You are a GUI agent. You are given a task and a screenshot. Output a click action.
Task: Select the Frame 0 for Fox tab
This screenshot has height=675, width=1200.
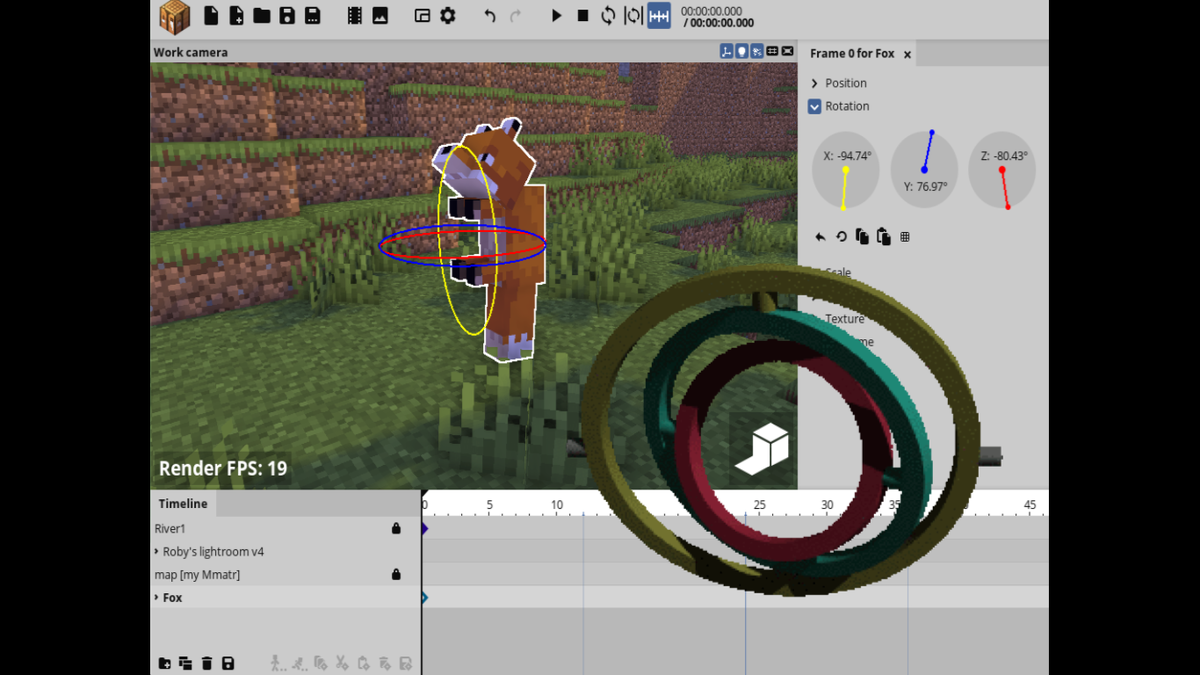click(858, 53)
